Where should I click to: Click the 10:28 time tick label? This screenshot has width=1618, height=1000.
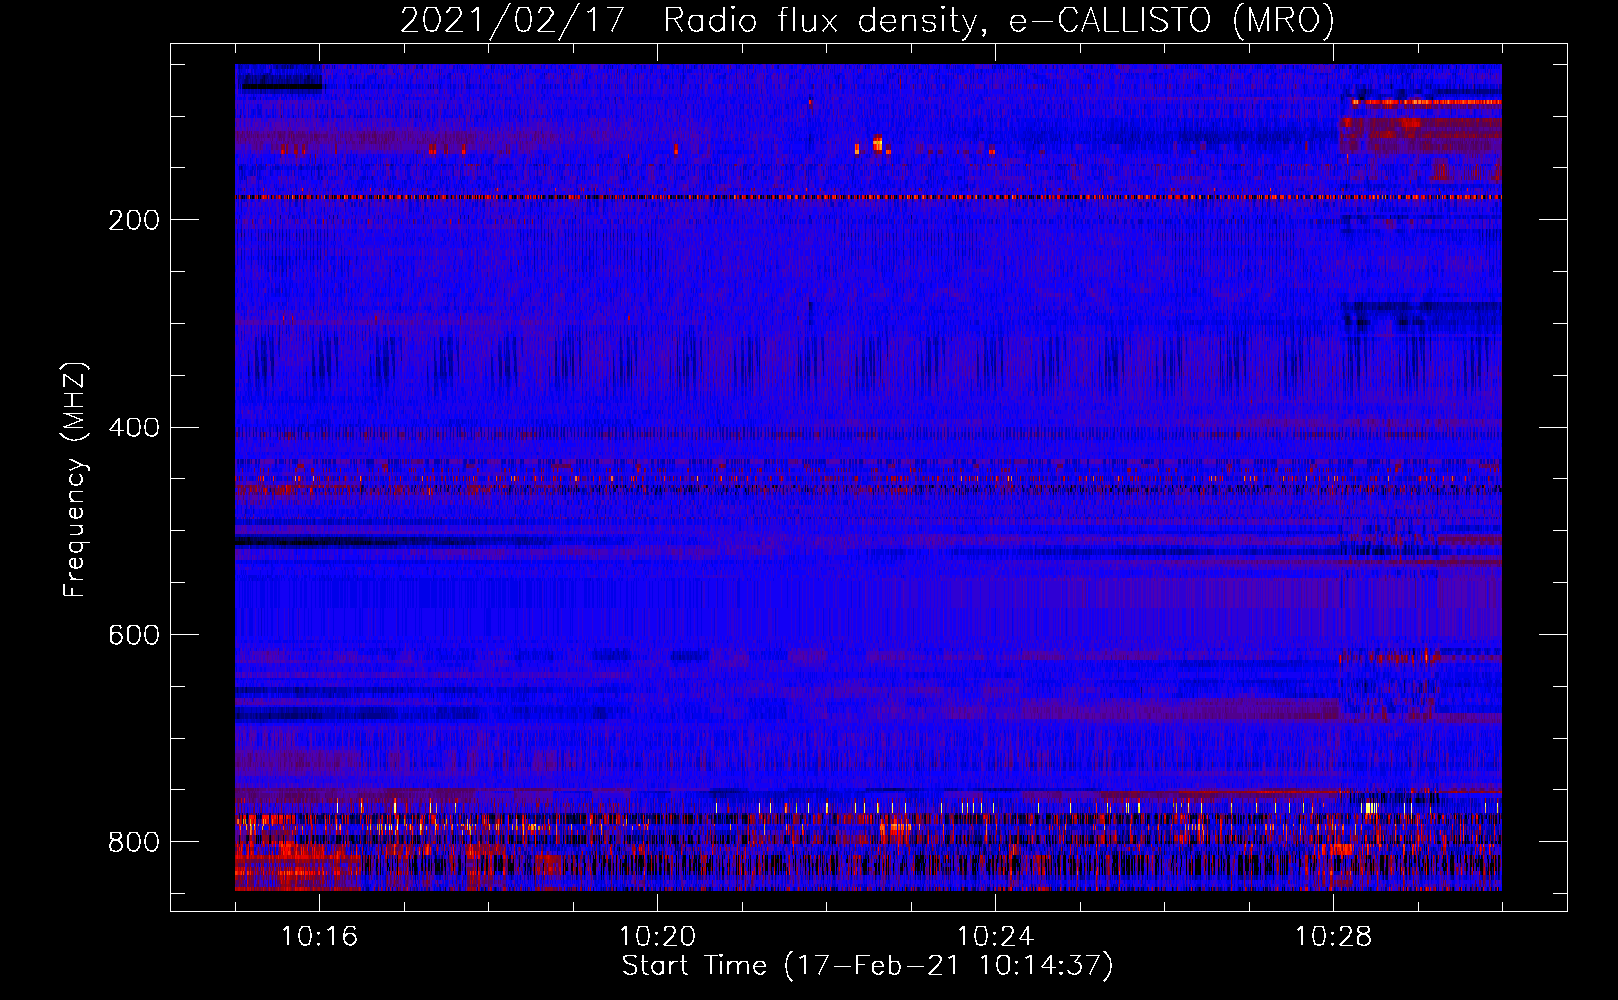click(x=1333, y=937)
